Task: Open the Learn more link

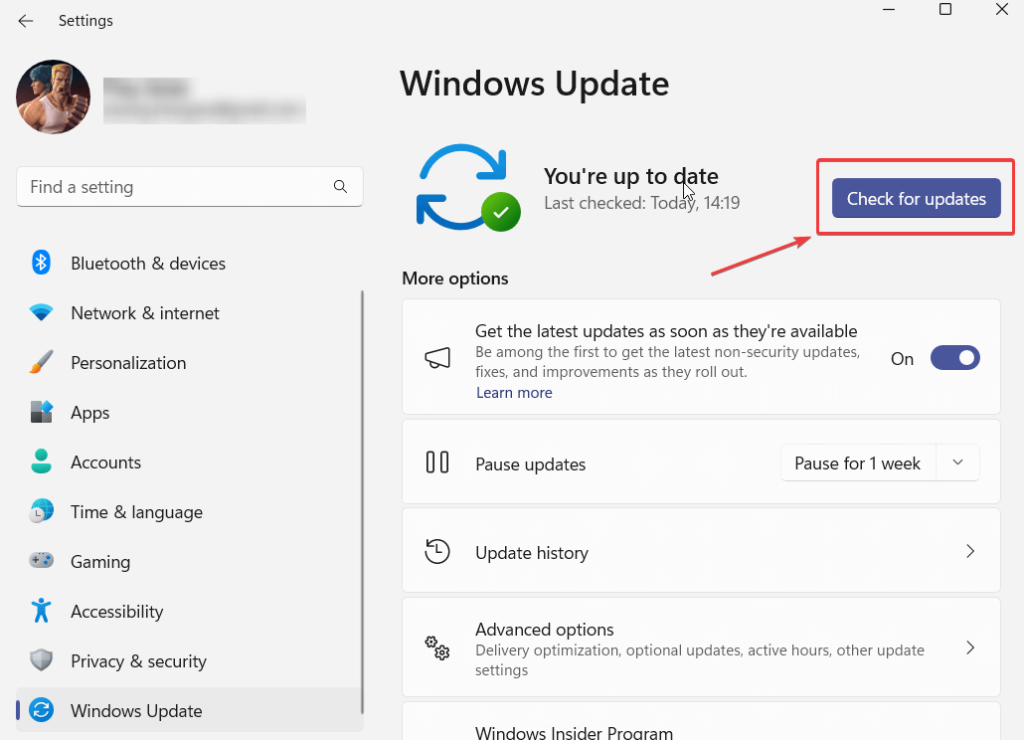Action: pyautogui.click(x=514, y=393)
